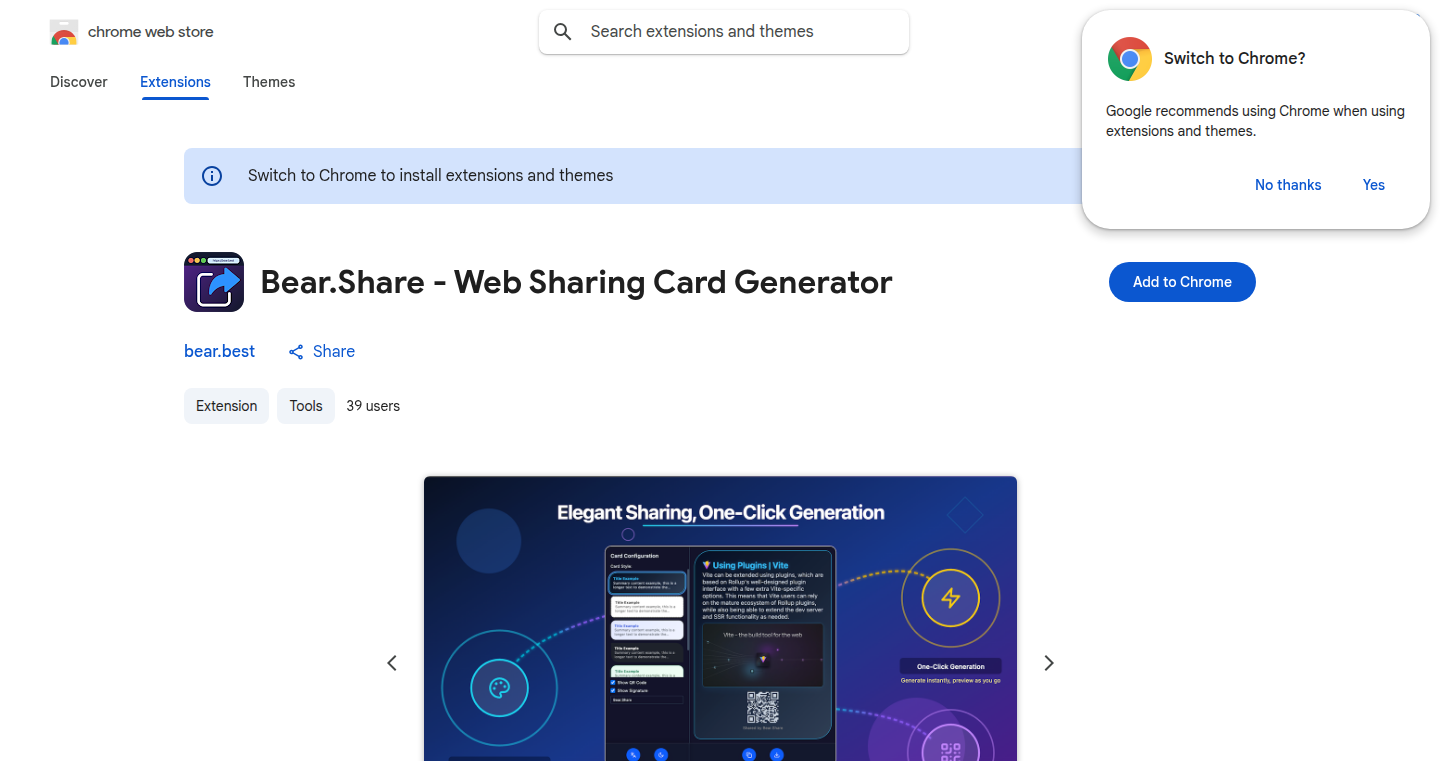Open the Discover tab

point(79,82)
